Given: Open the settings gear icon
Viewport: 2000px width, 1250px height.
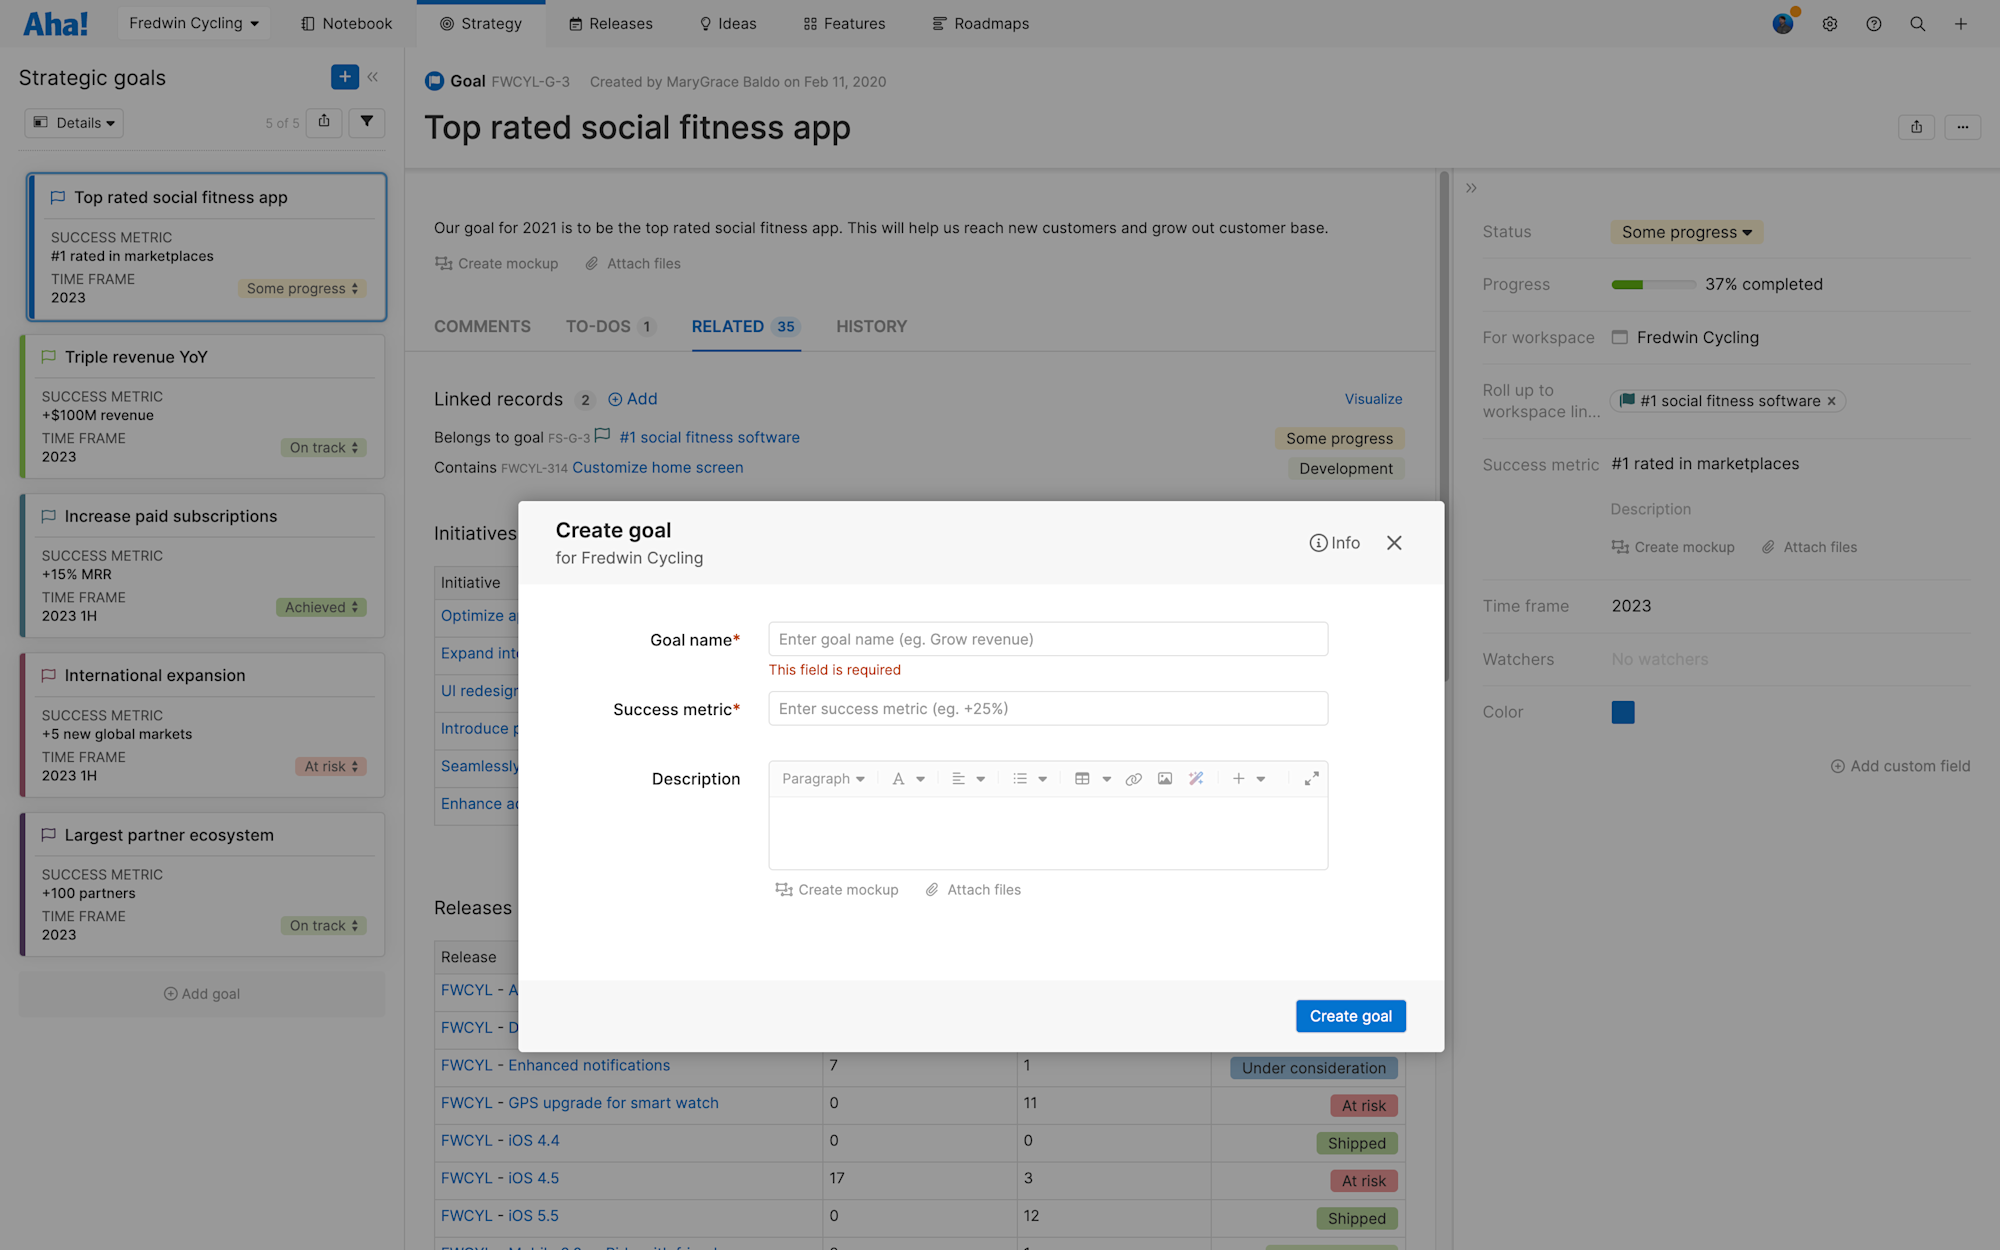Looking at the screenshot, I should pyautogui.click(x=1829, y=24).
